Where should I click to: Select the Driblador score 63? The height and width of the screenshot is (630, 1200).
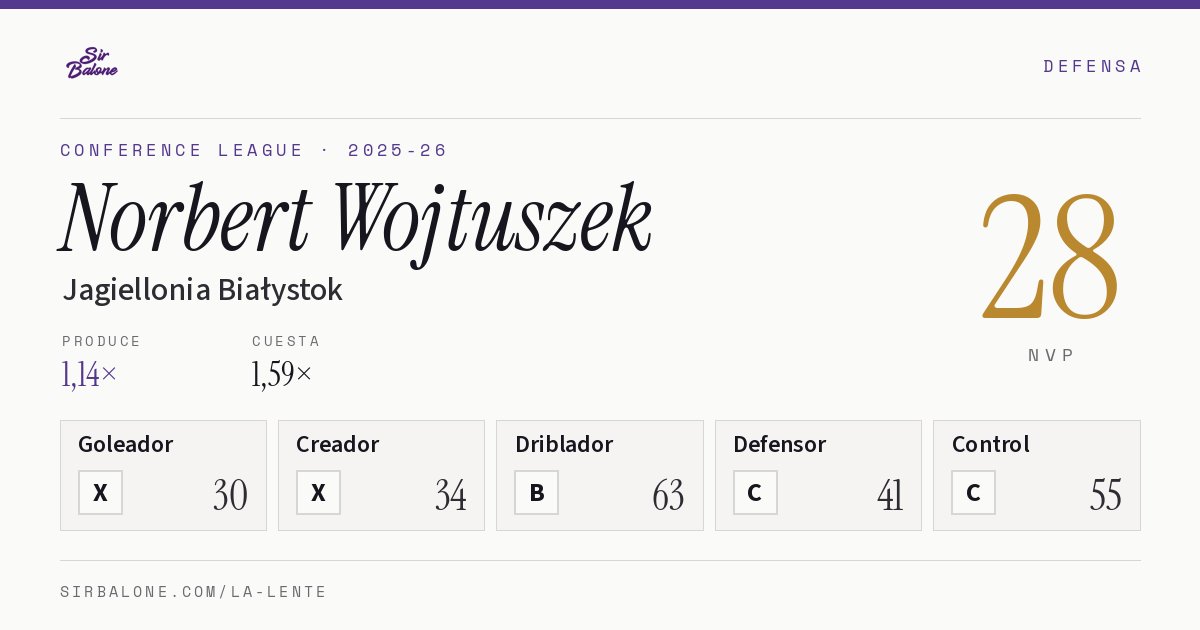[x=668, y=495]
